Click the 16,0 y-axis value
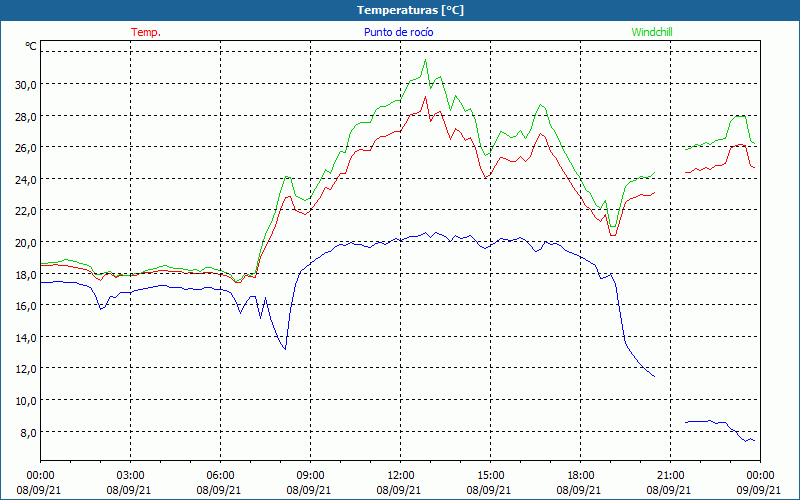This screenshot has width=800, height=500. (26, 306)
